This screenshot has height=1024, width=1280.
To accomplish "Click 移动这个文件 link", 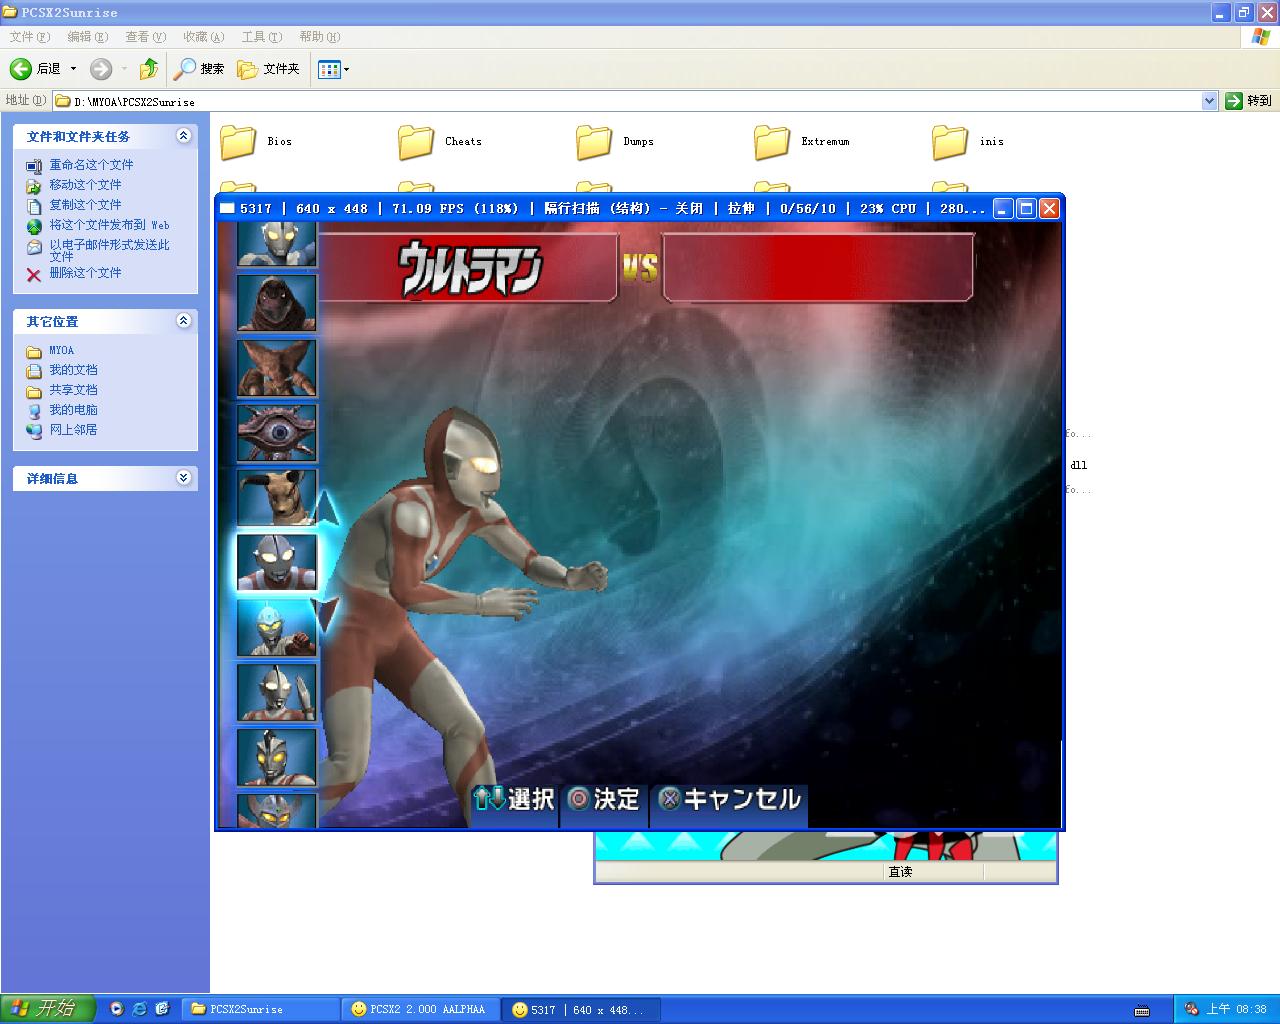I will (85, 185).
